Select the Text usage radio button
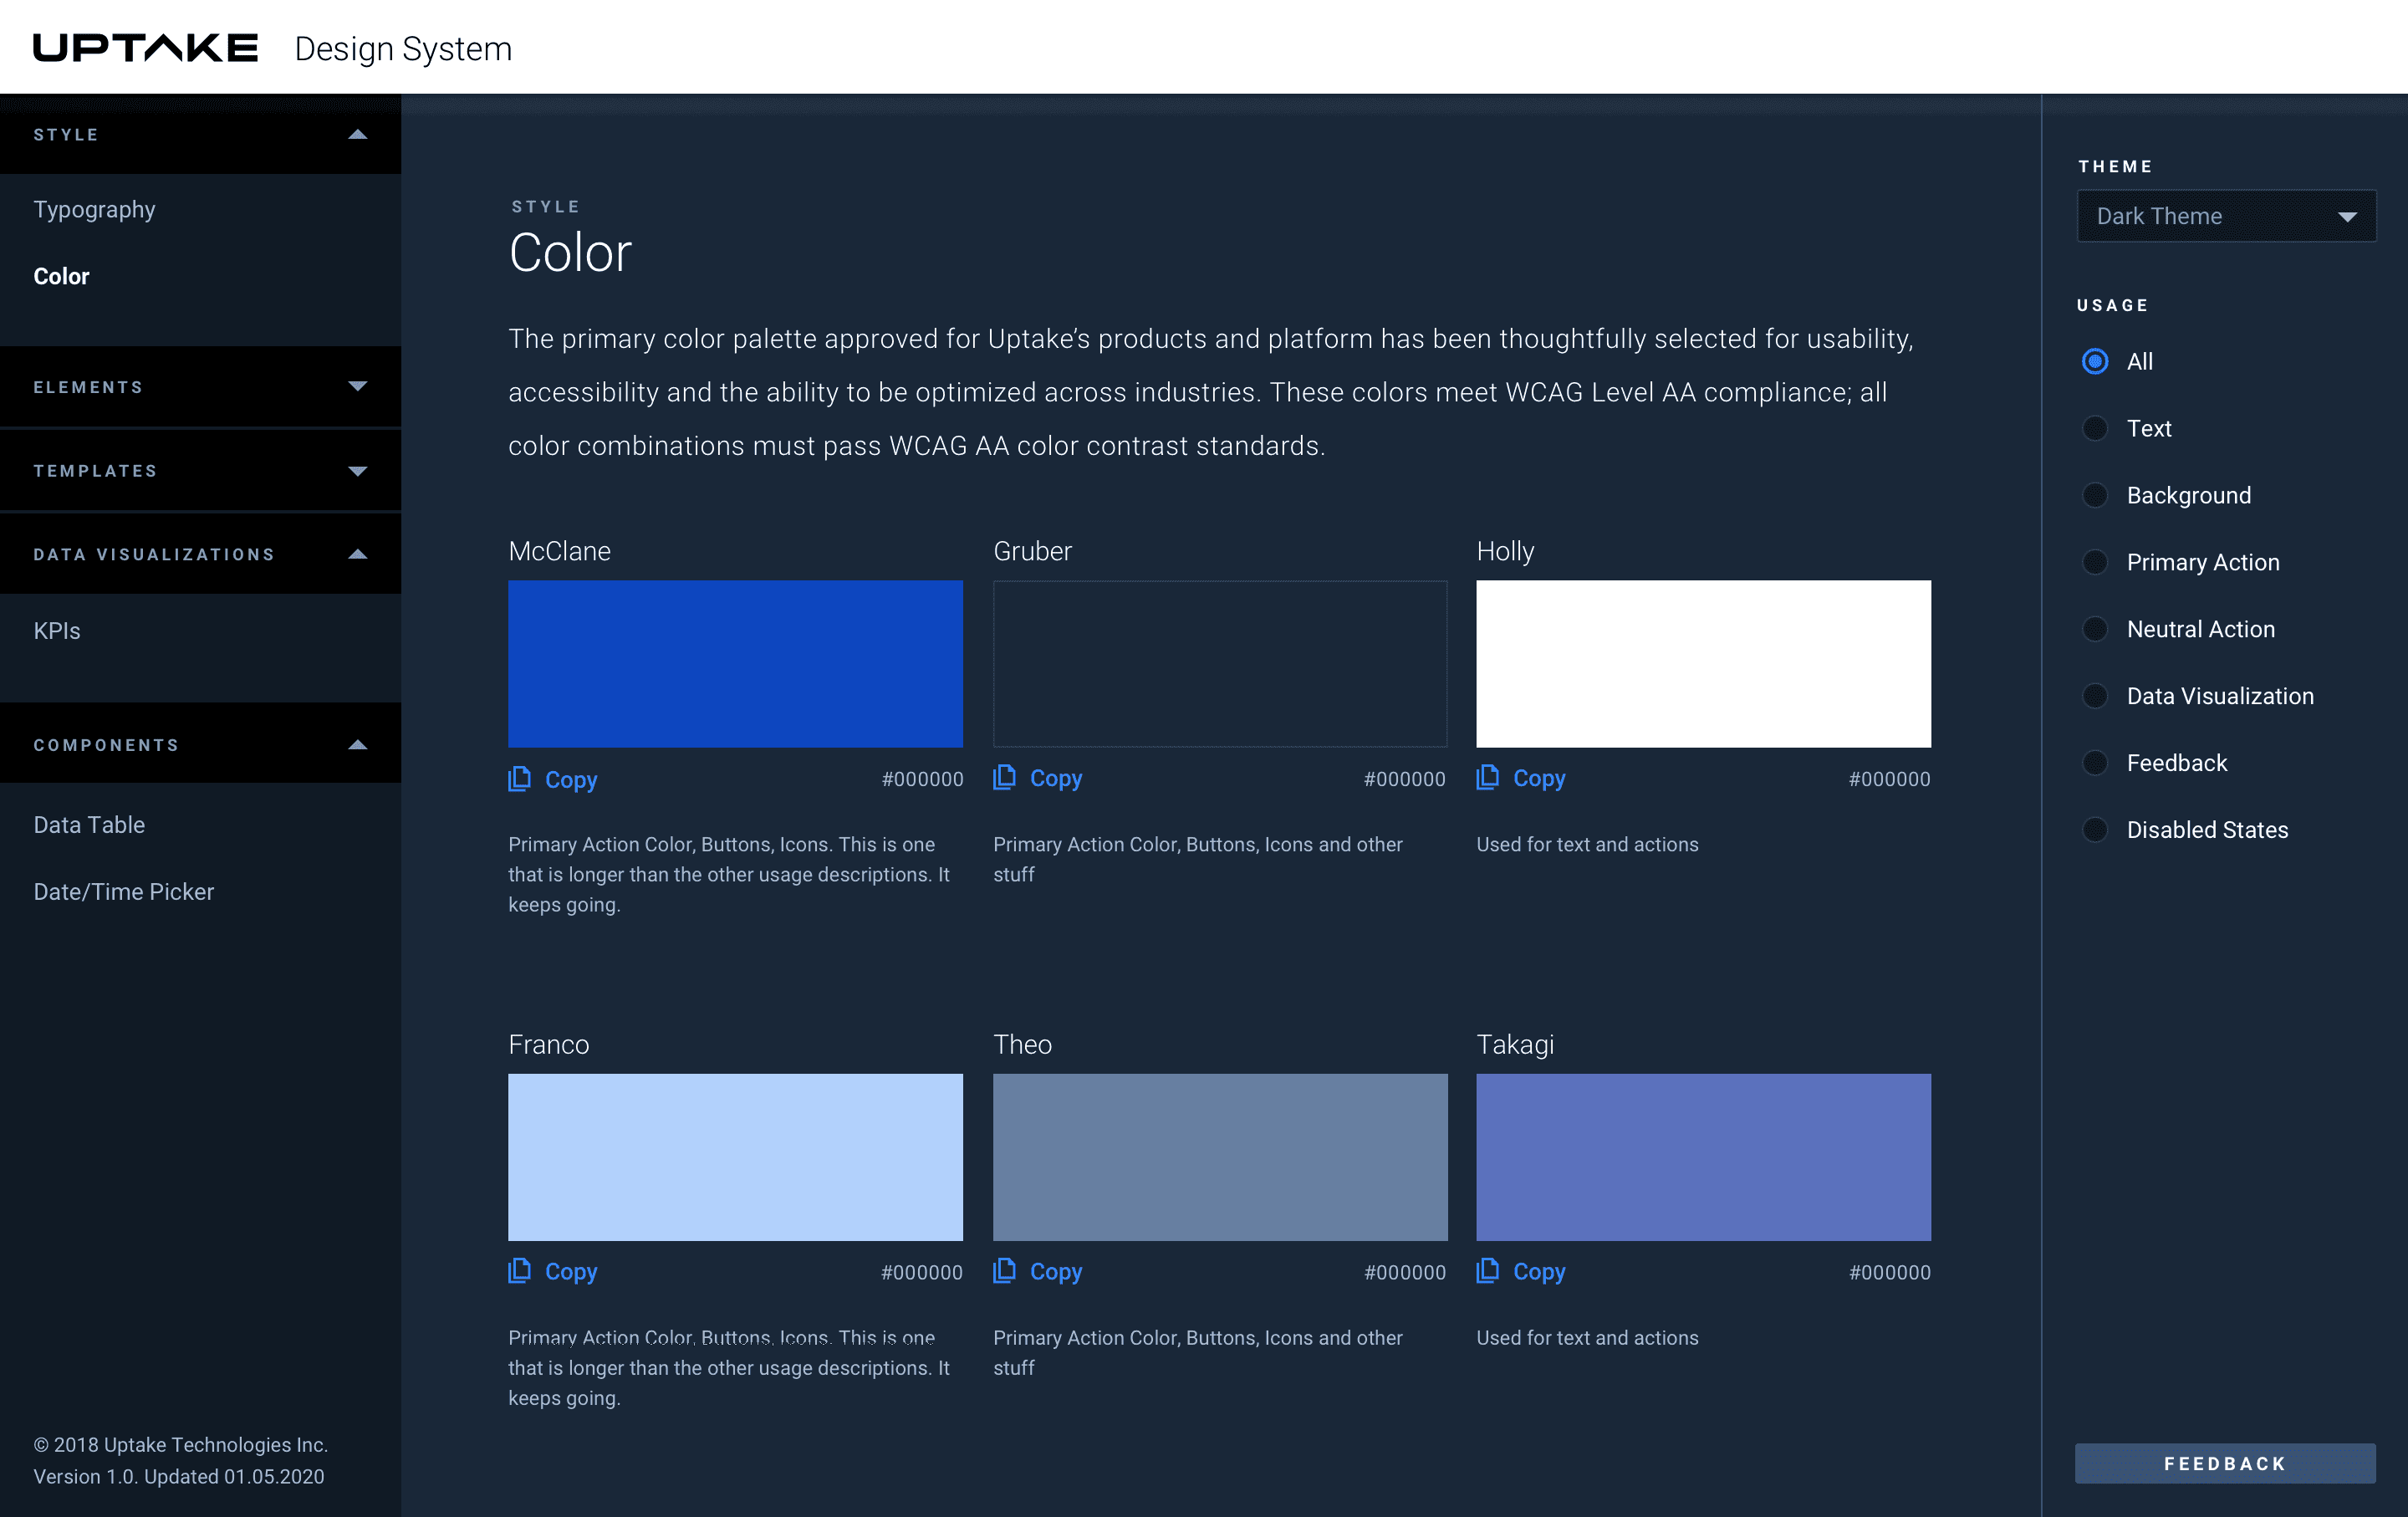 [x=2095, y=428]
